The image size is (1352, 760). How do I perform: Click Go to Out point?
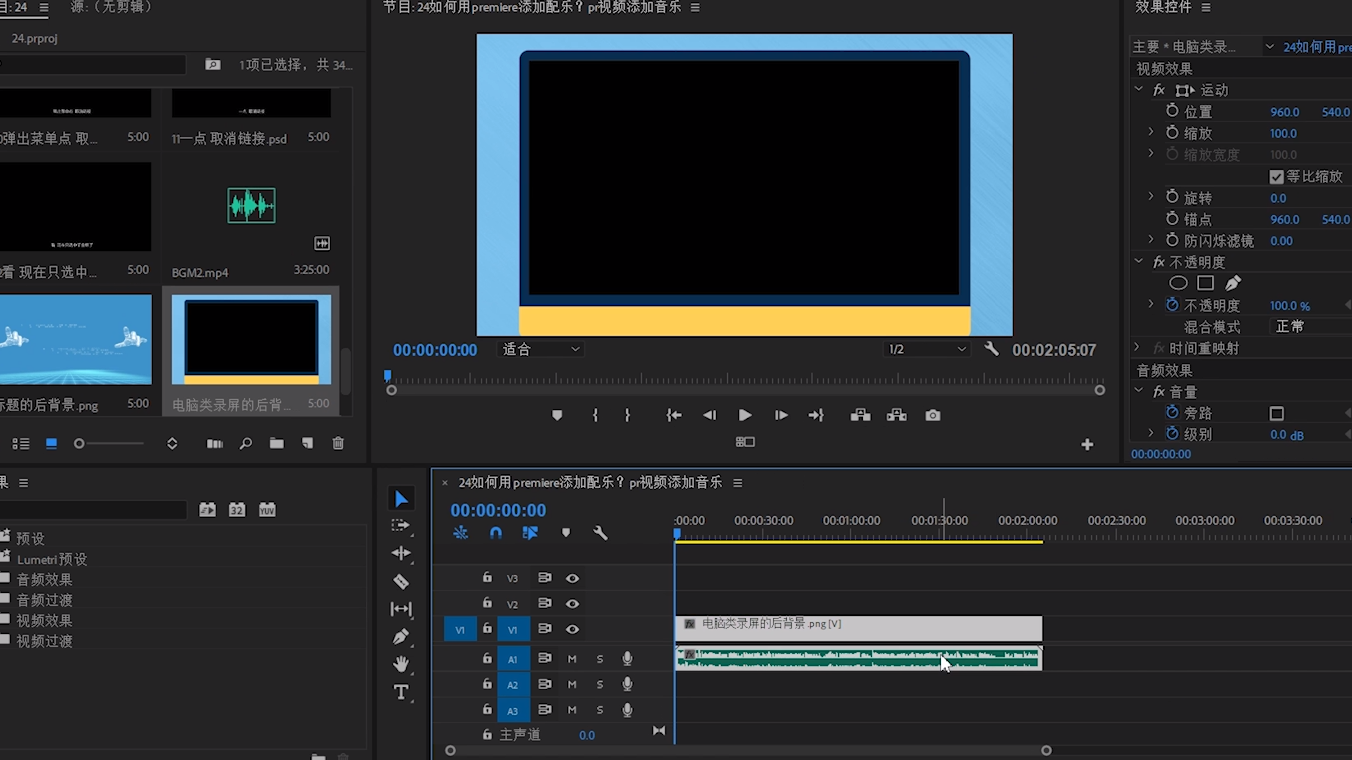816,415
